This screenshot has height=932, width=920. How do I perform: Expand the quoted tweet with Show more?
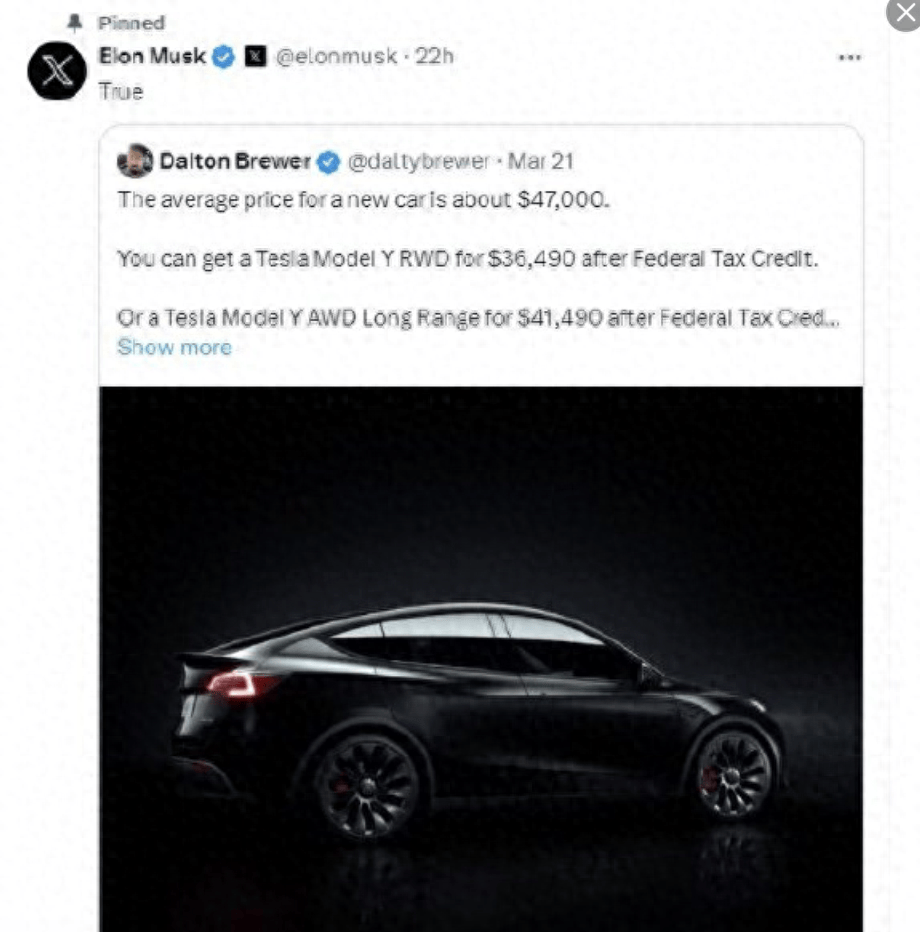point(174,347)
